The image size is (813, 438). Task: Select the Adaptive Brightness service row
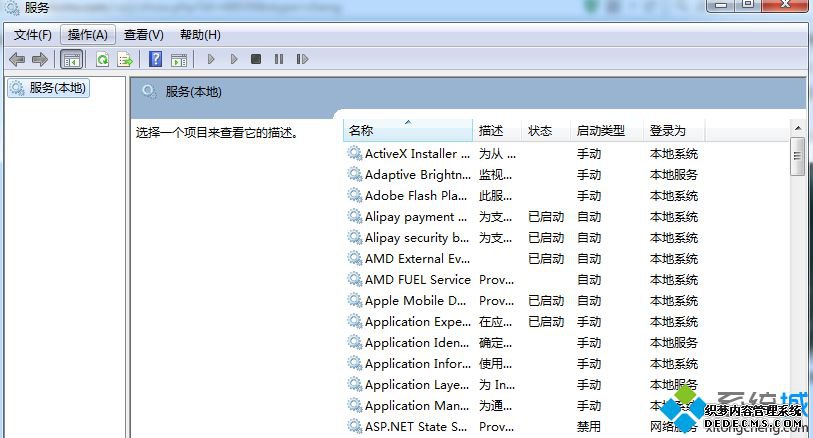pos(523,175)
